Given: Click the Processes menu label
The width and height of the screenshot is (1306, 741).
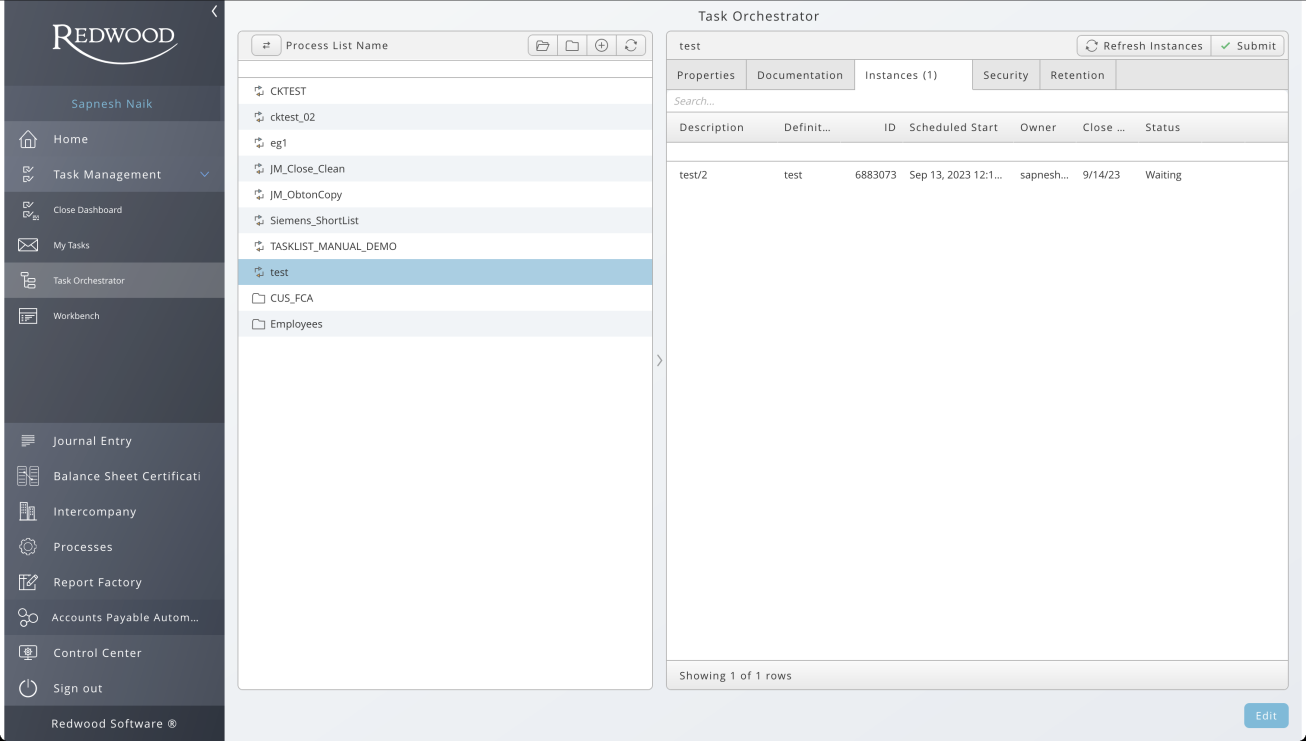Looking at the screenshot, I should pos(83,547).
